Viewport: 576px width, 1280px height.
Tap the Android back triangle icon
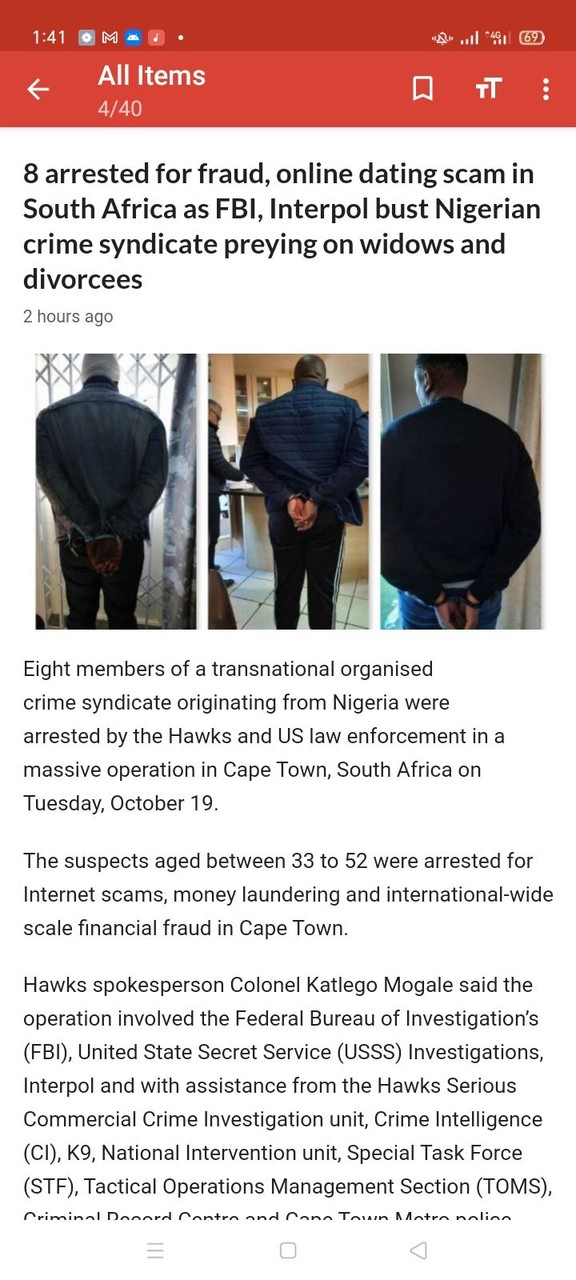[419, 1250]
